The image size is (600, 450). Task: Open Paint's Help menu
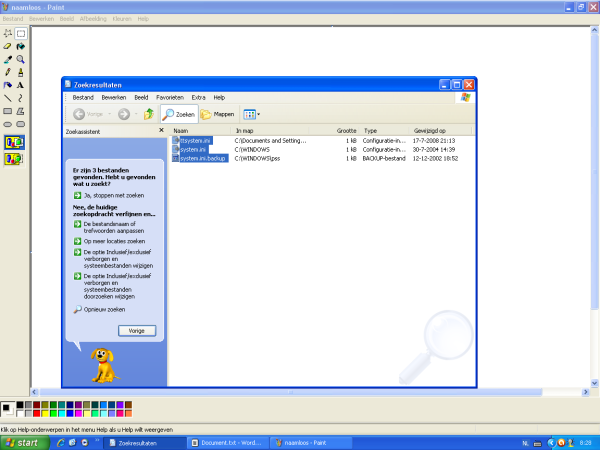[143, 19]
